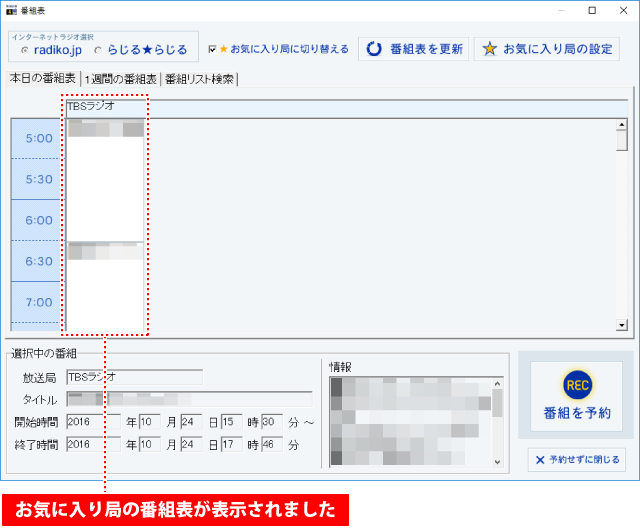Click the 番組表を更新 button label
This screenshot has height=528, width=640.
click(427, 49)
